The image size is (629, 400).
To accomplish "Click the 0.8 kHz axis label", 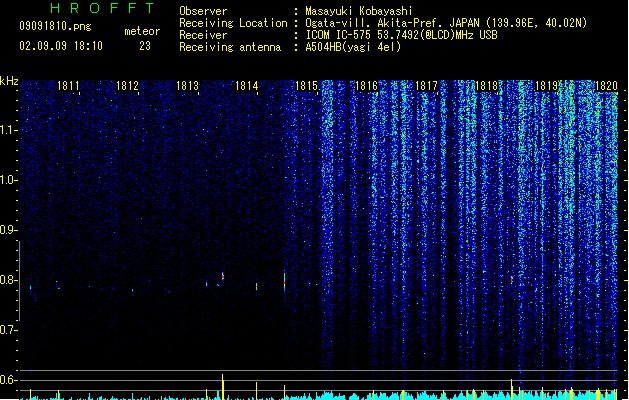I will (x=9, y=280).
